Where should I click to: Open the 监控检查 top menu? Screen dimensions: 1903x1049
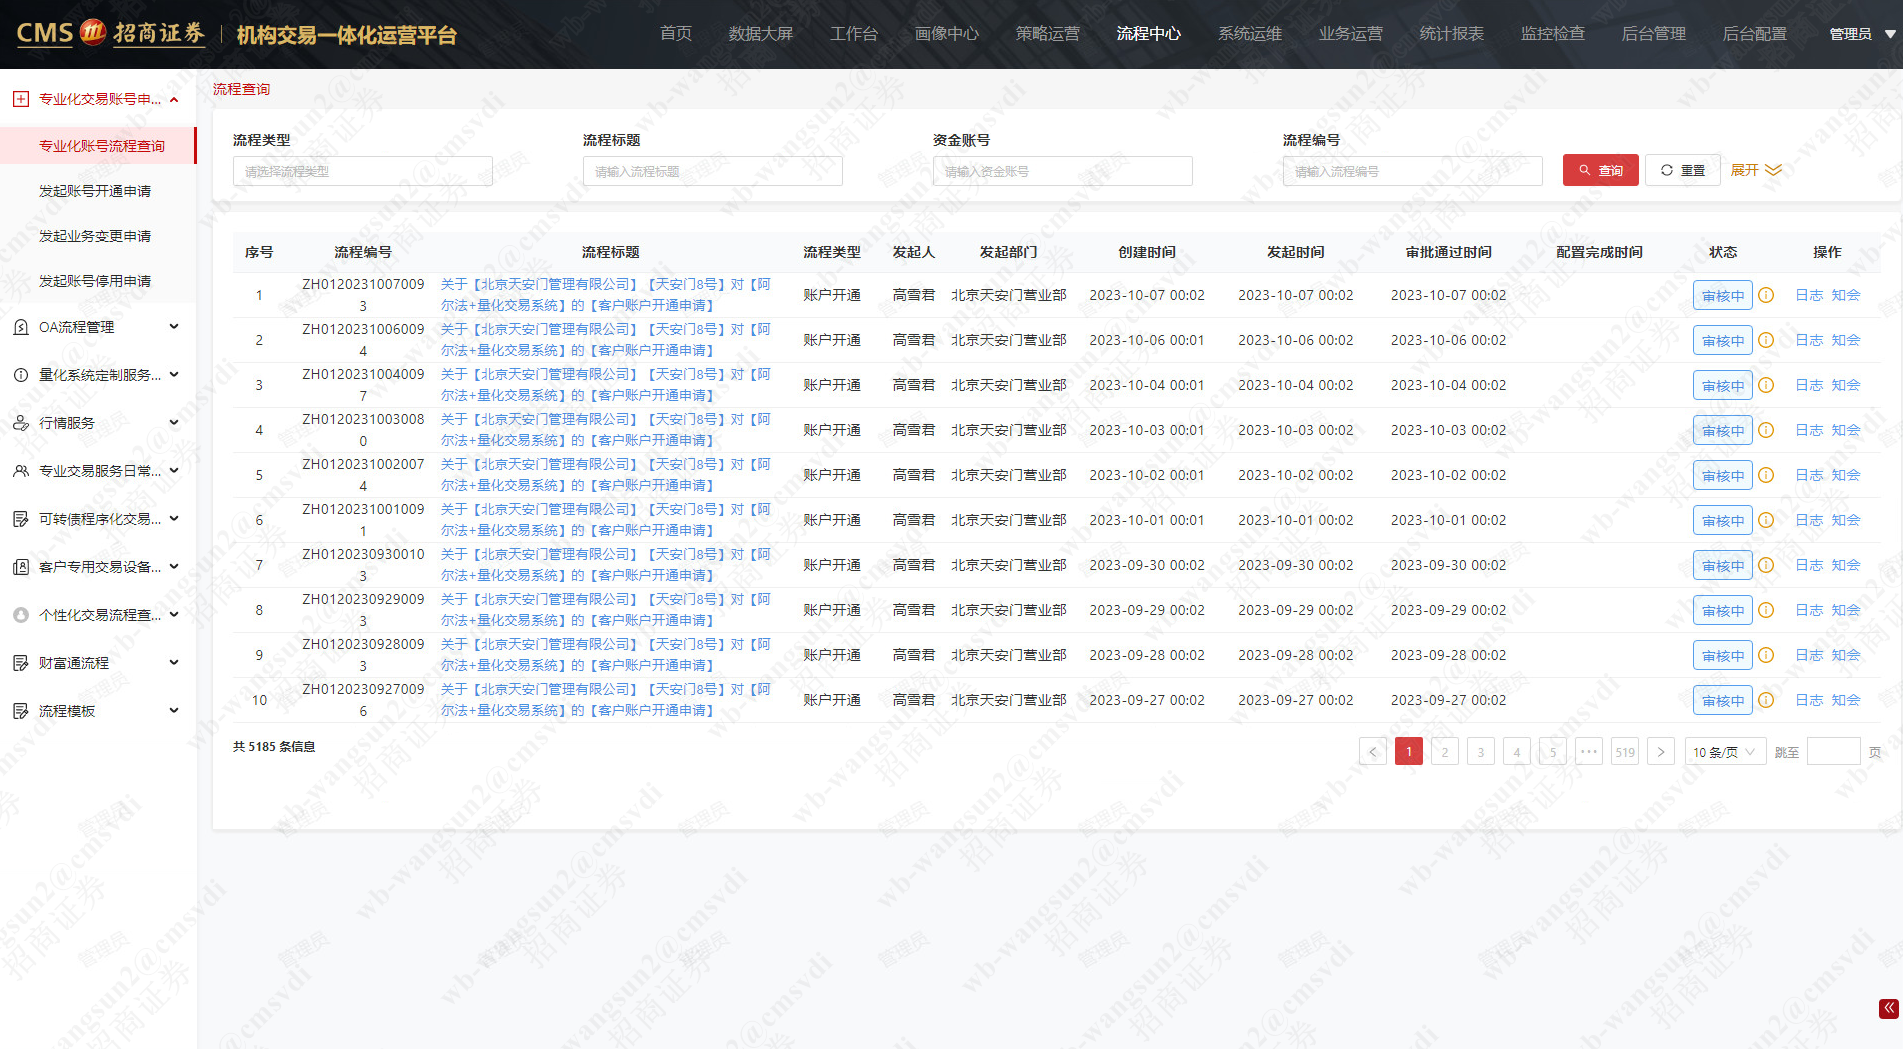1553,34
